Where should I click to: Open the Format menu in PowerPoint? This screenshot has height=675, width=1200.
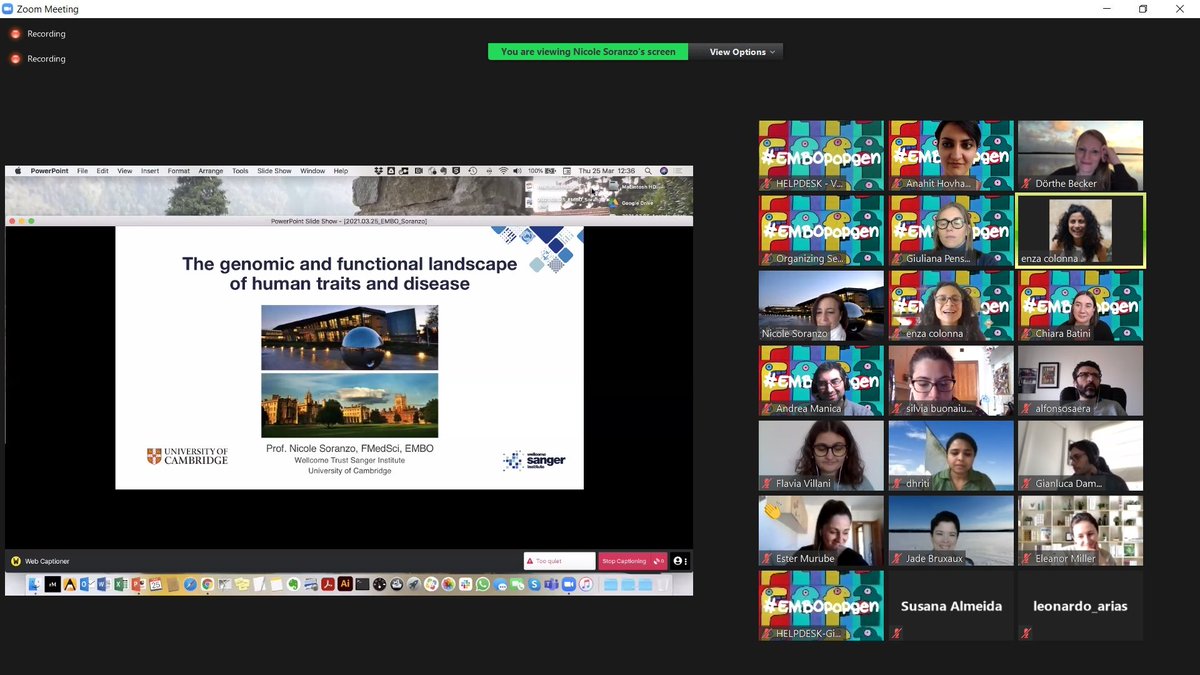point(179,171)
